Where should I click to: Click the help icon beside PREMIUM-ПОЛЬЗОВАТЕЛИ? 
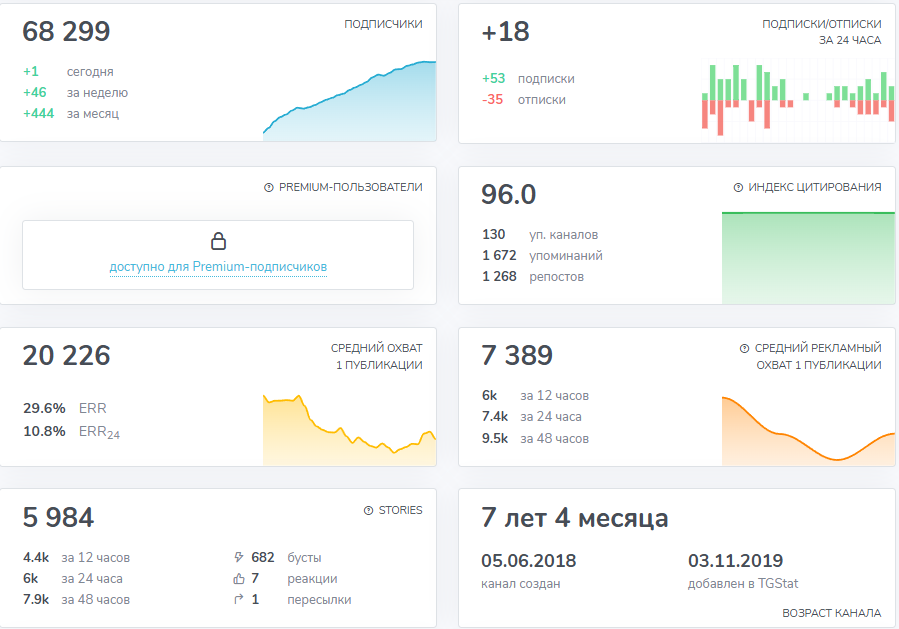click(268, 187)
